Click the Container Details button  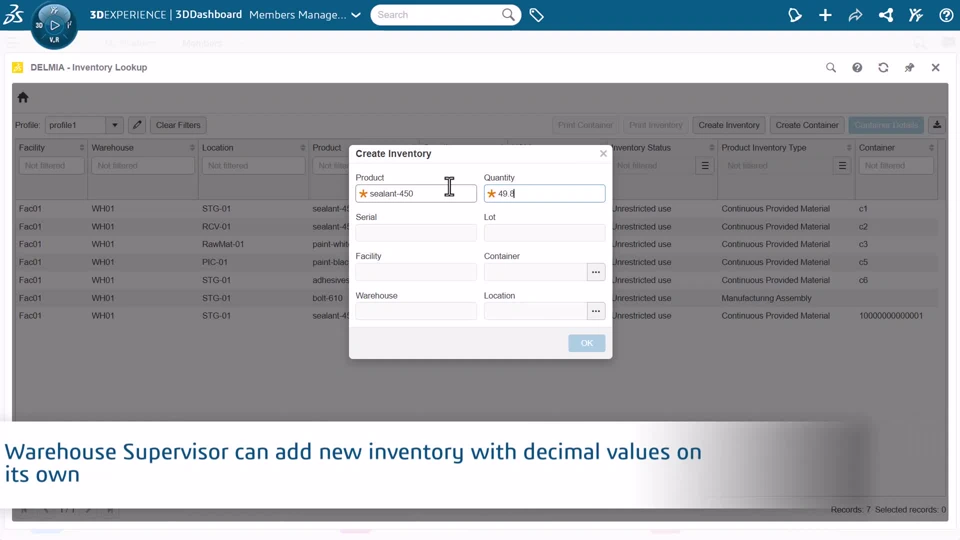pos(886,125)
